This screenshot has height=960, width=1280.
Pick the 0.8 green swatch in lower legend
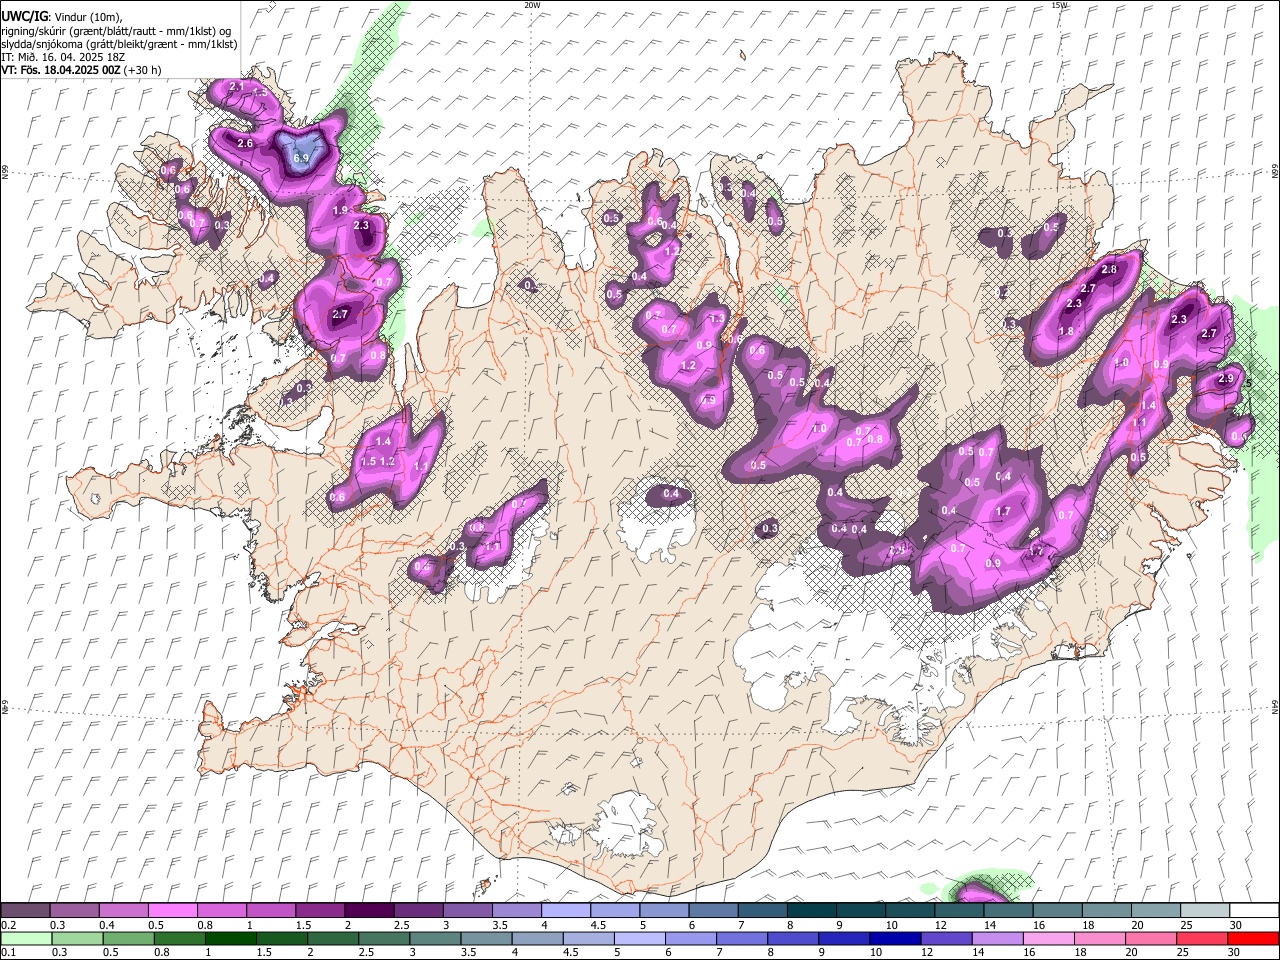[x=179, y=938]
